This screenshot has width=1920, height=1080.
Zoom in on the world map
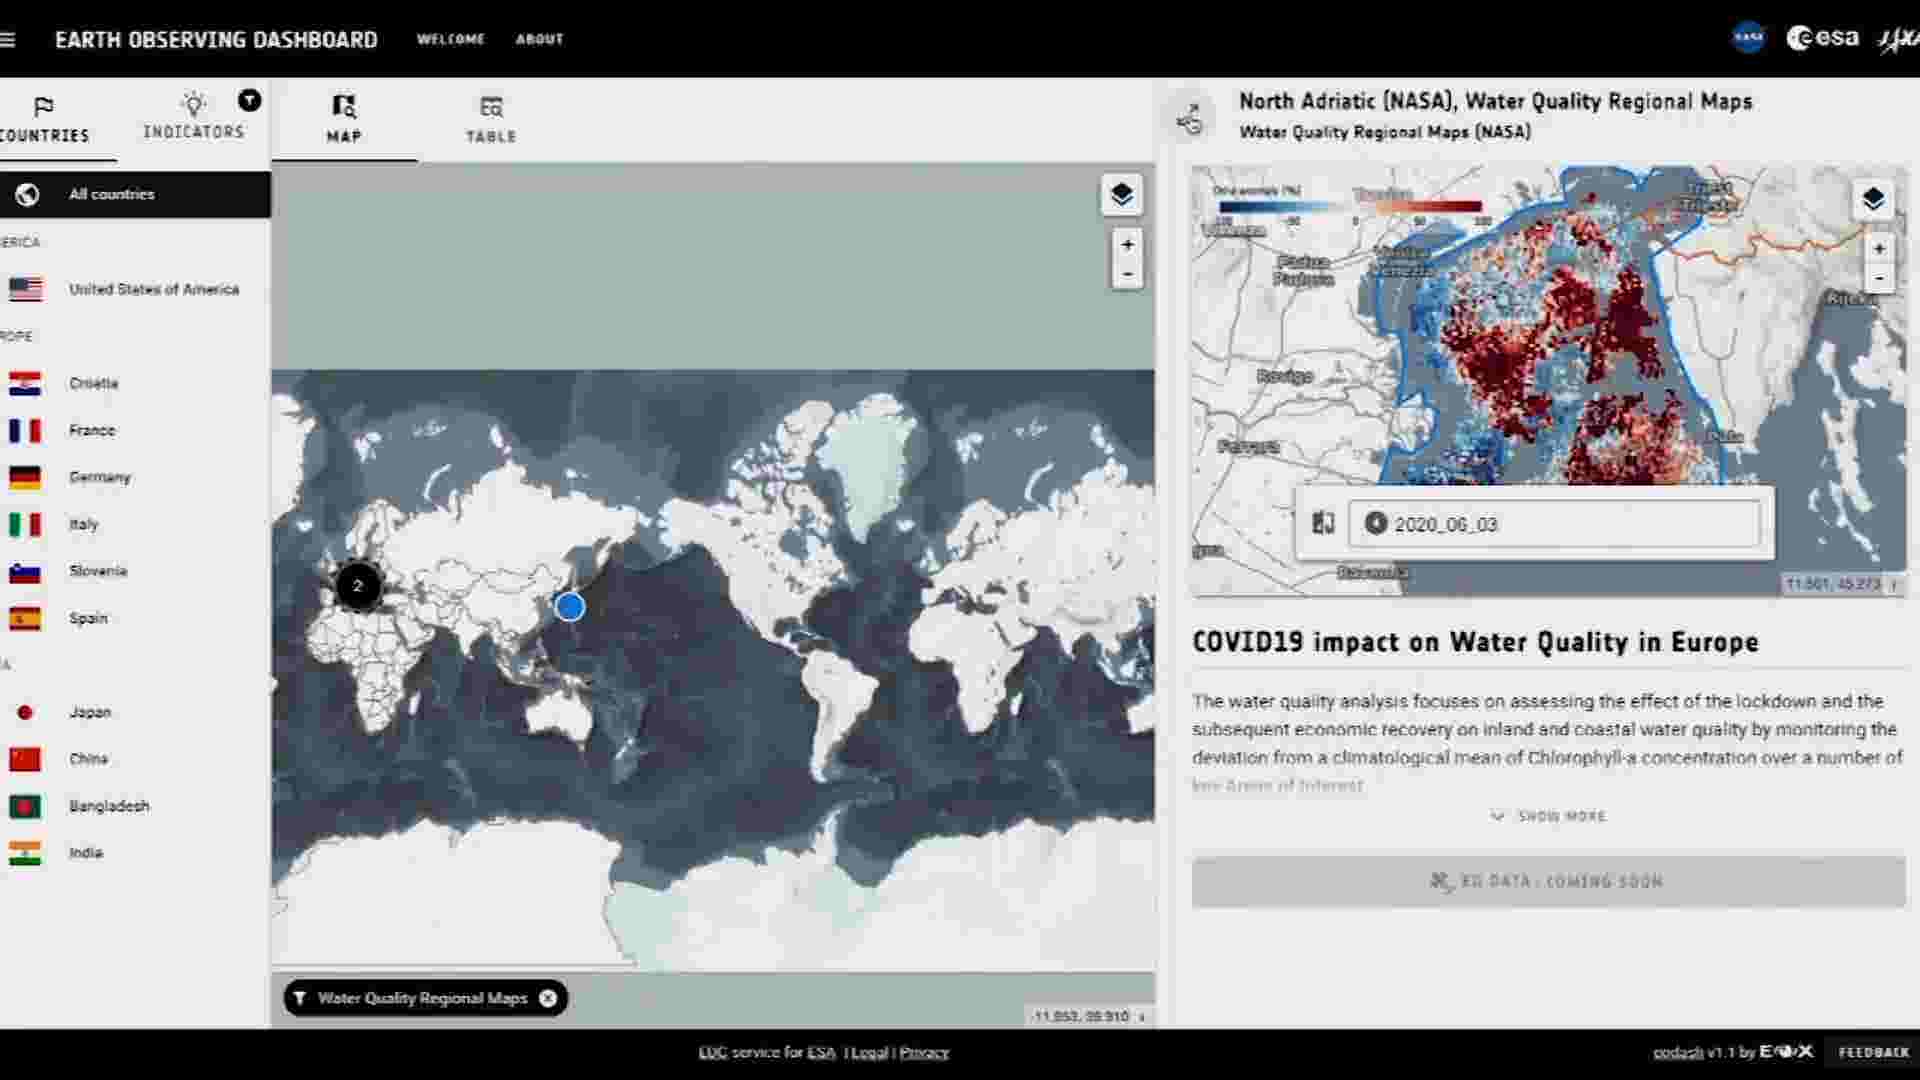pos(1127,245)
